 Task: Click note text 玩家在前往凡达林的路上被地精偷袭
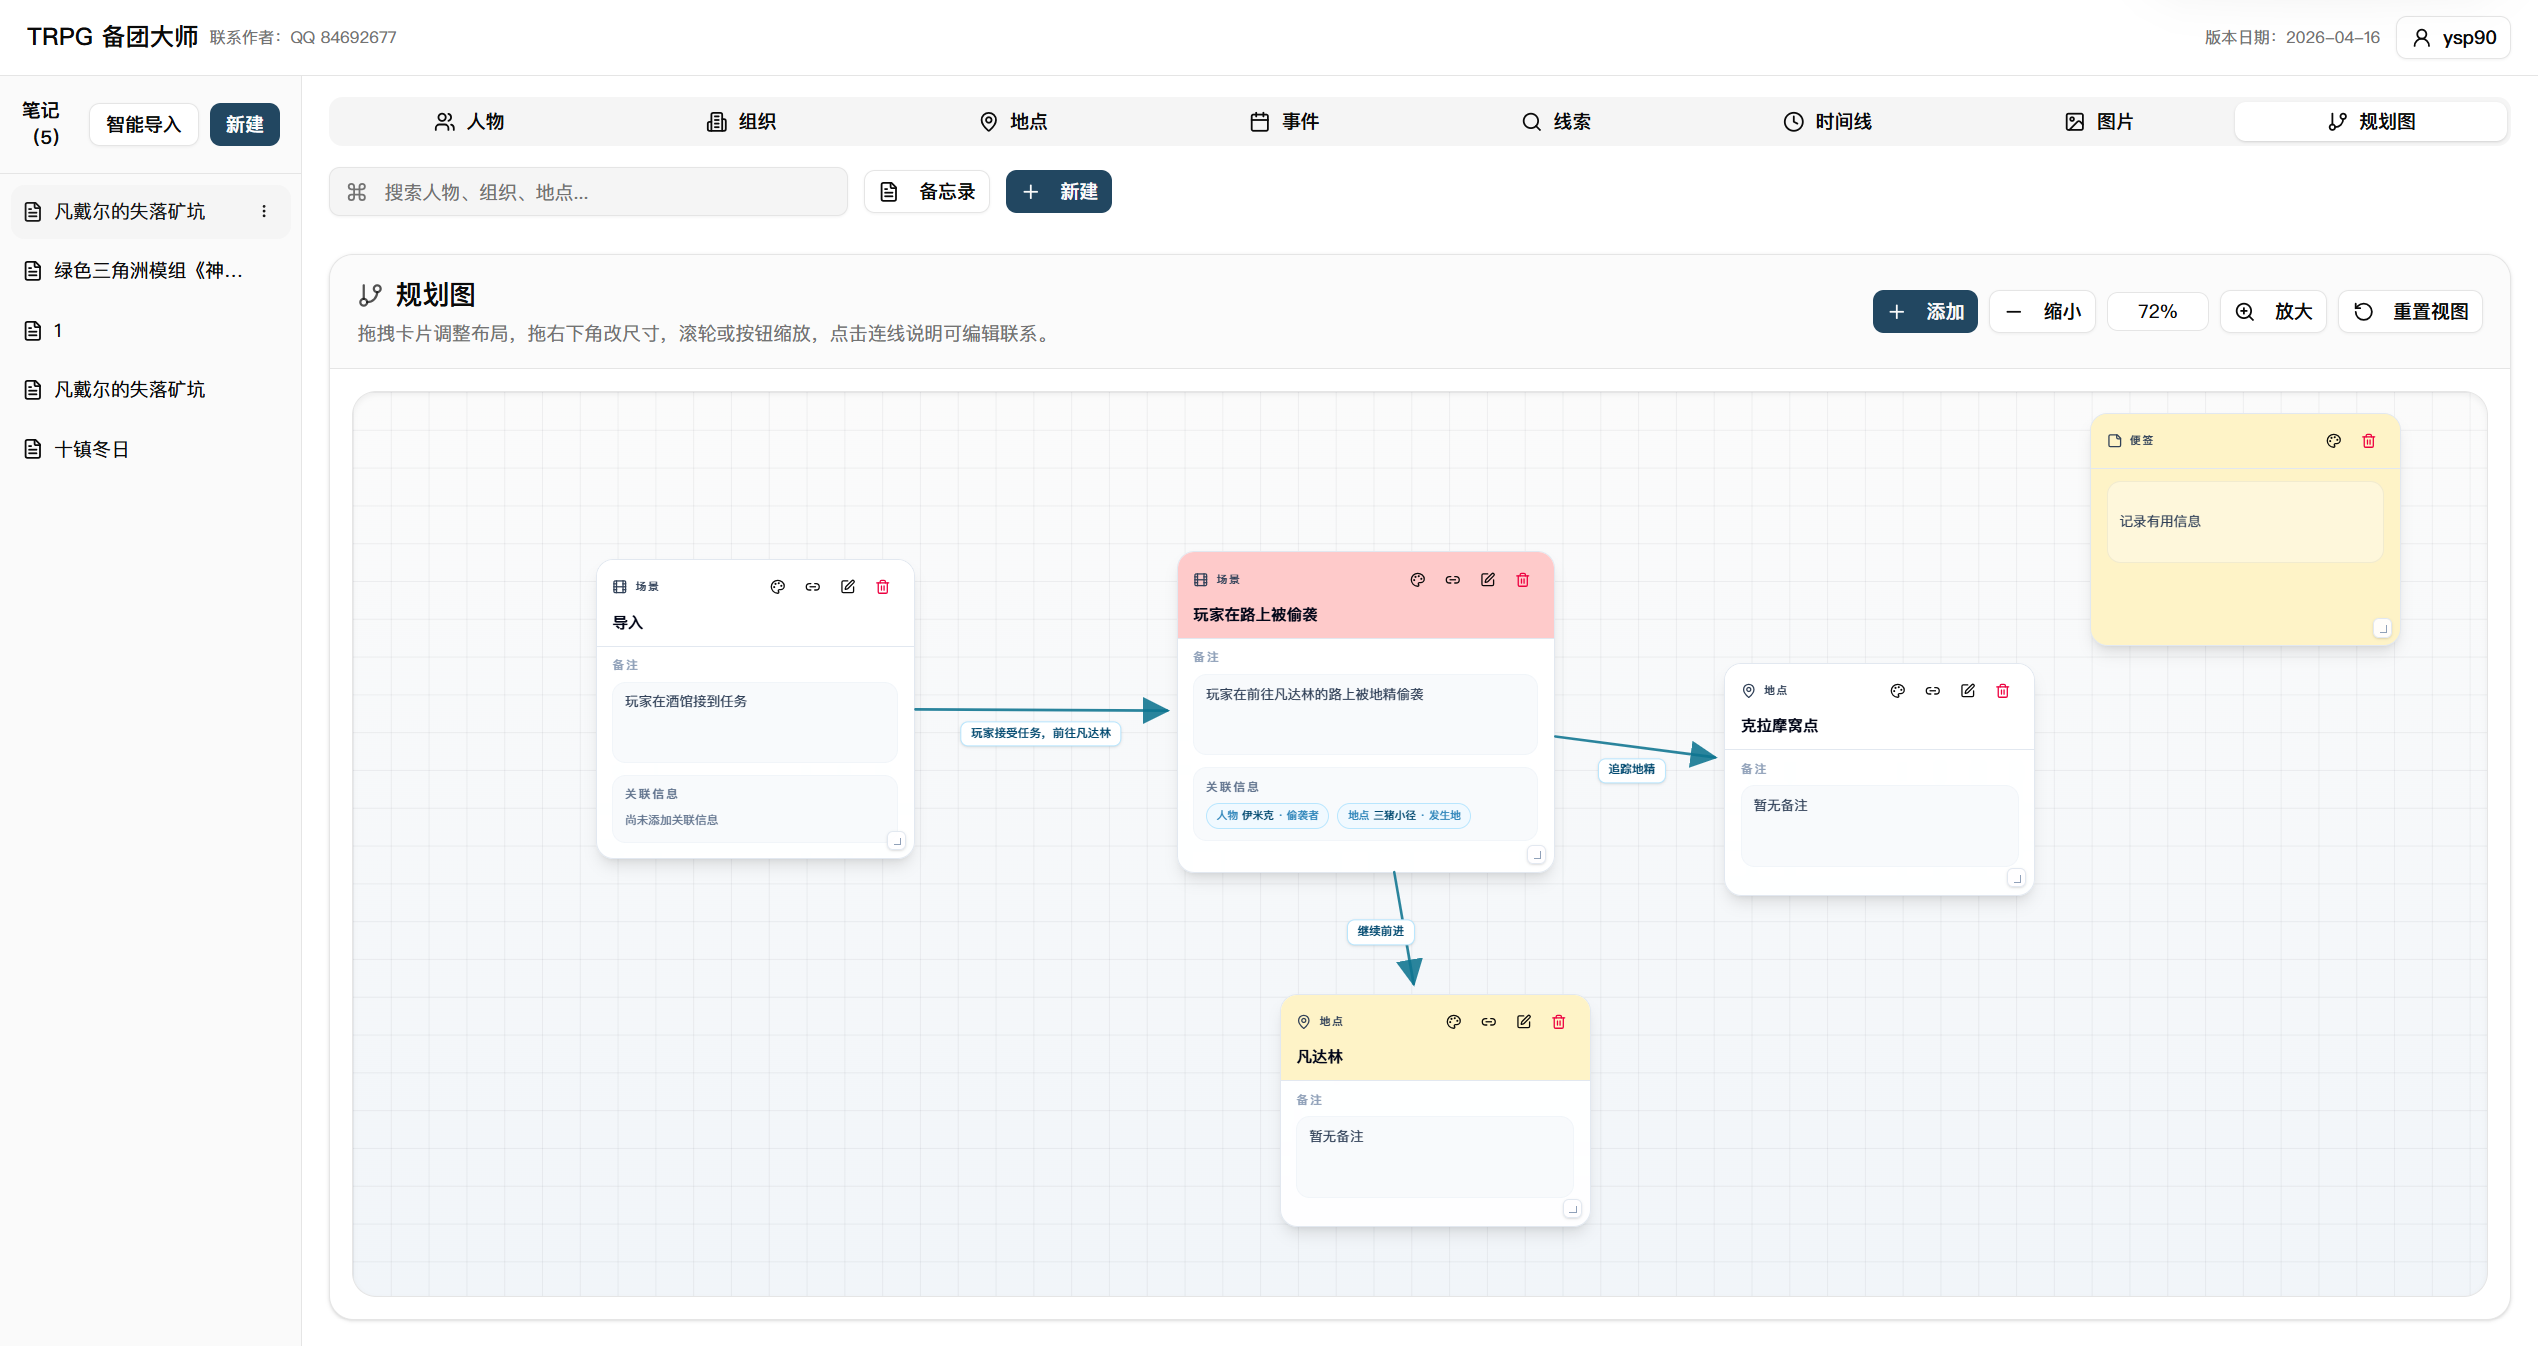tap(1315, 695)
